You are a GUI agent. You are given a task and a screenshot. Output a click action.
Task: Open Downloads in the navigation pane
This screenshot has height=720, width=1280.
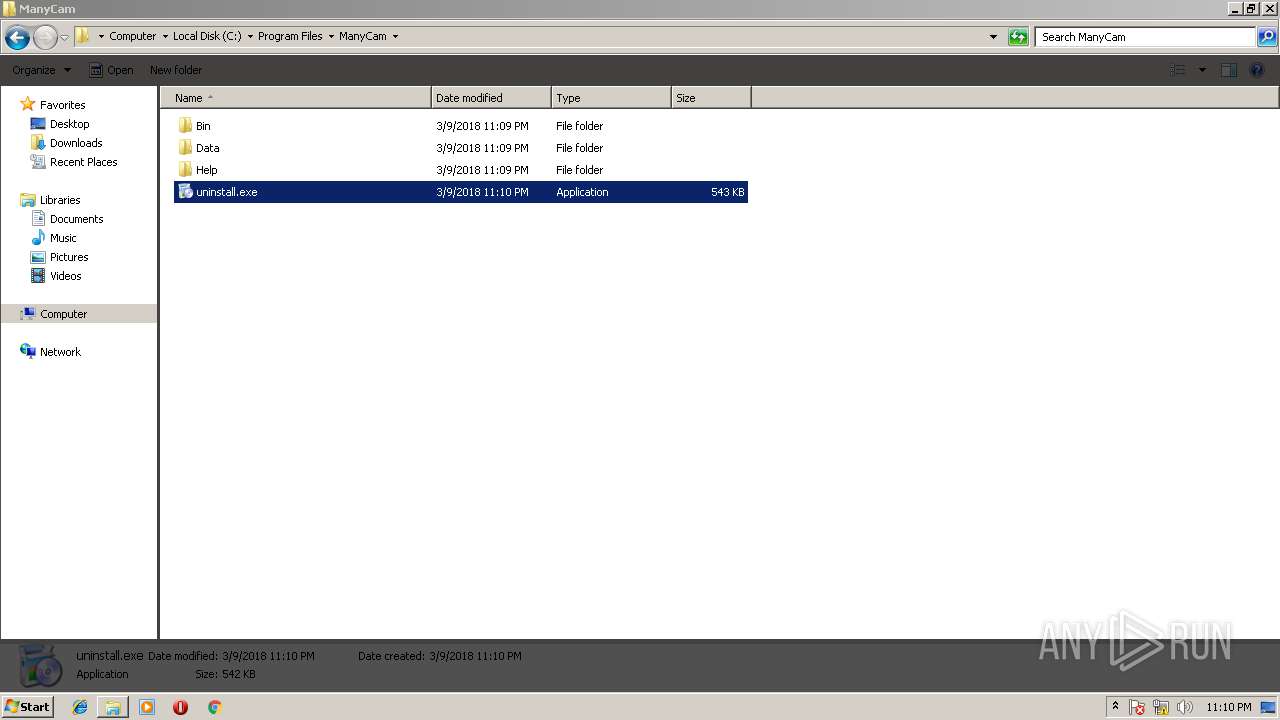click(x=76, y=143)
